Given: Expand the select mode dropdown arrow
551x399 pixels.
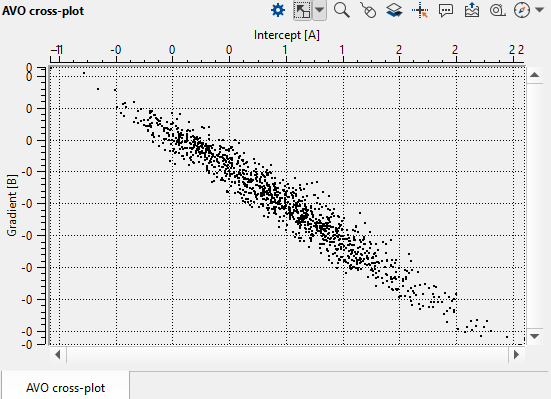Looking at the screenshot, I should [319, 11].
